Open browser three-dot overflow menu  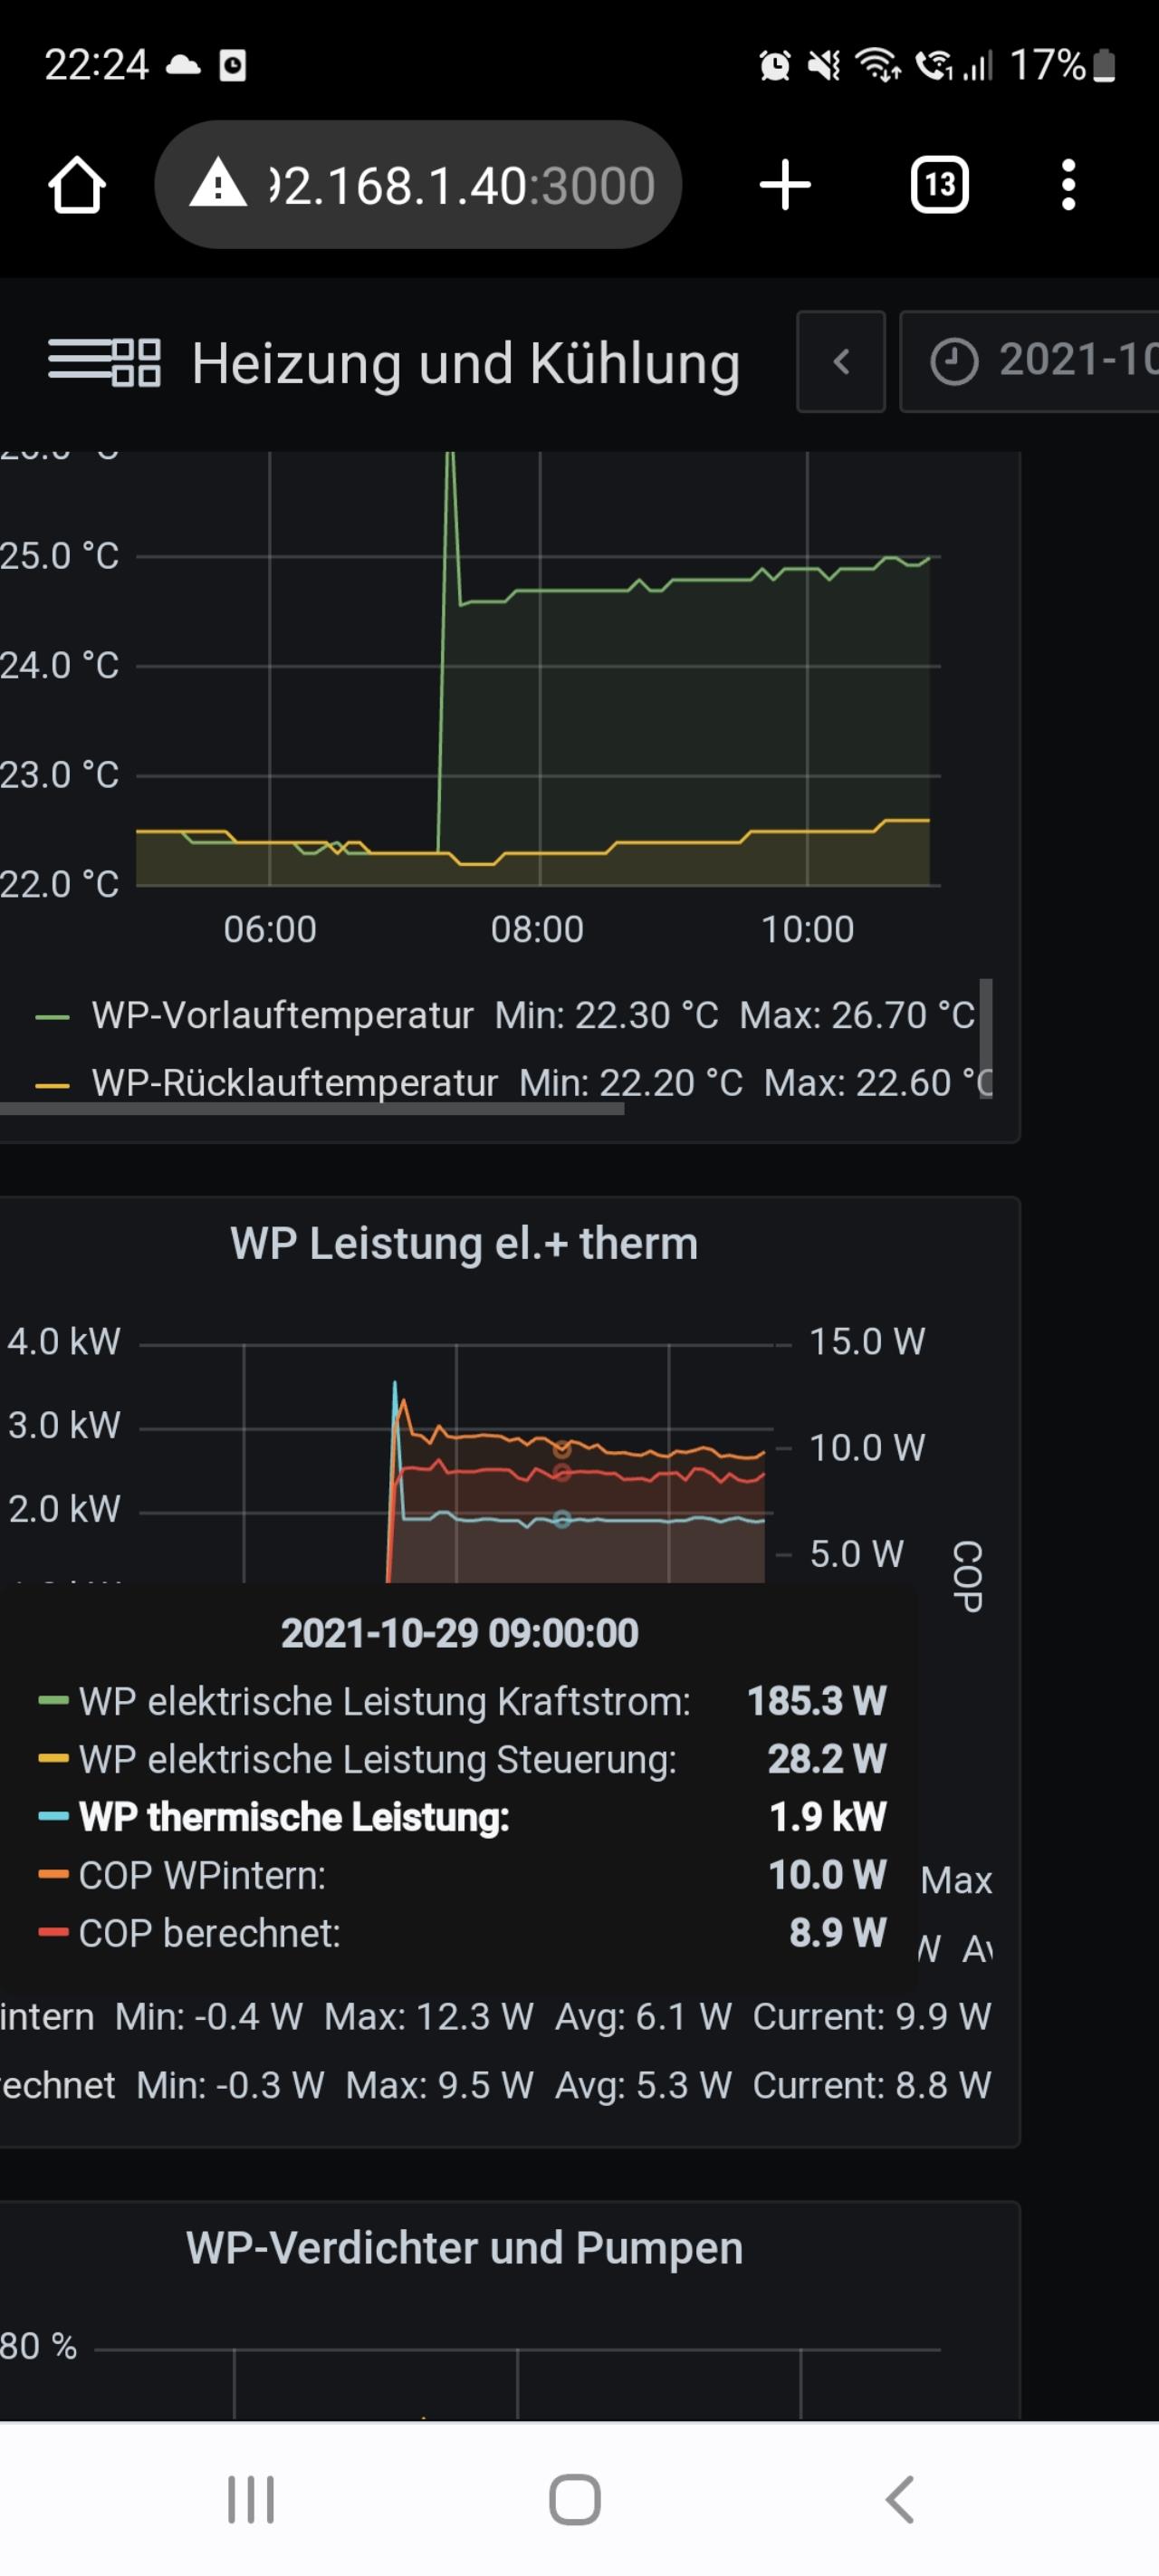pos(1068,185)
